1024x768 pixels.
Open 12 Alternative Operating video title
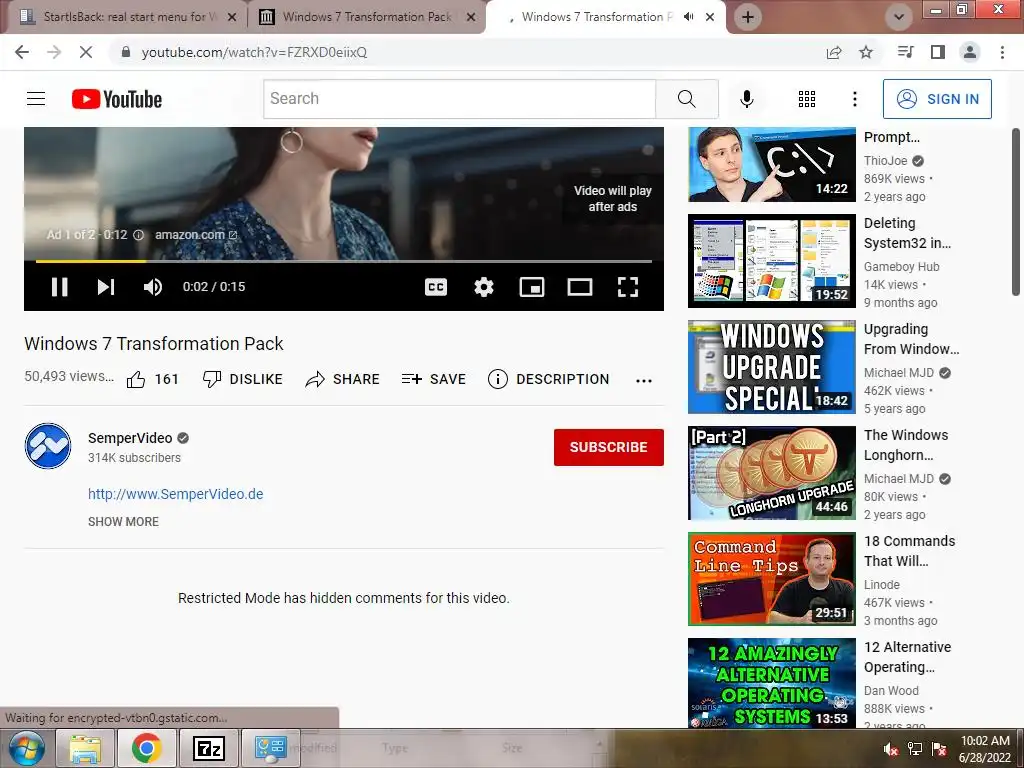[x=908, y=657]
